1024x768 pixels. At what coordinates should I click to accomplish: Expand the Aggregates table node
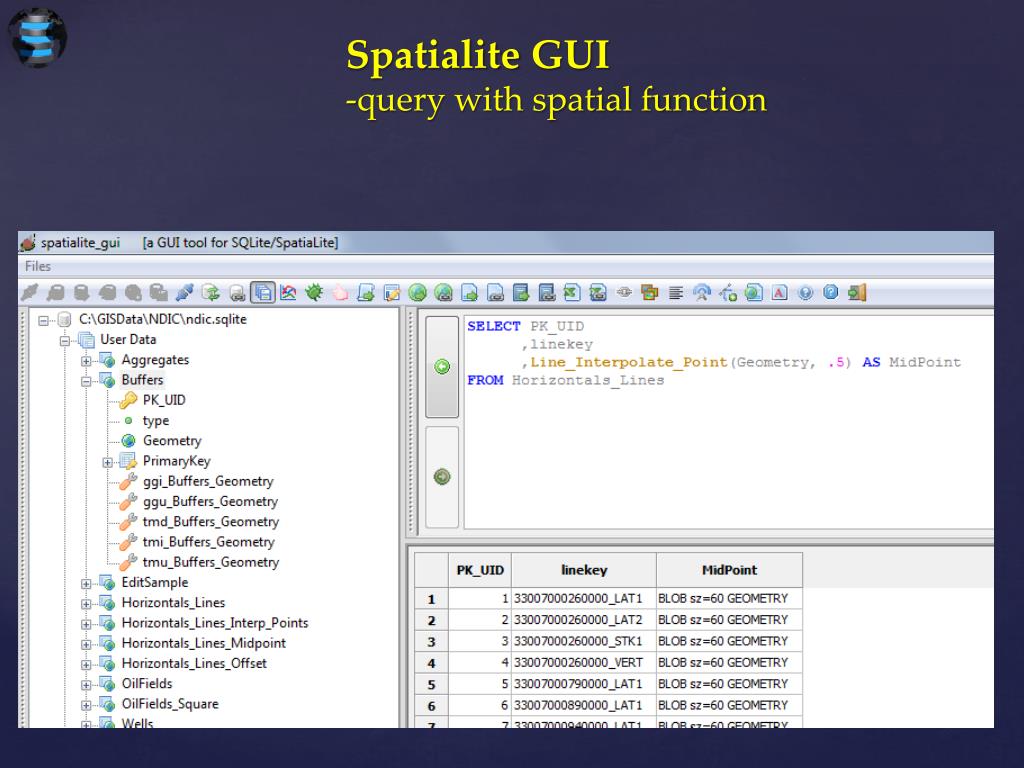[x=86, y=360]
